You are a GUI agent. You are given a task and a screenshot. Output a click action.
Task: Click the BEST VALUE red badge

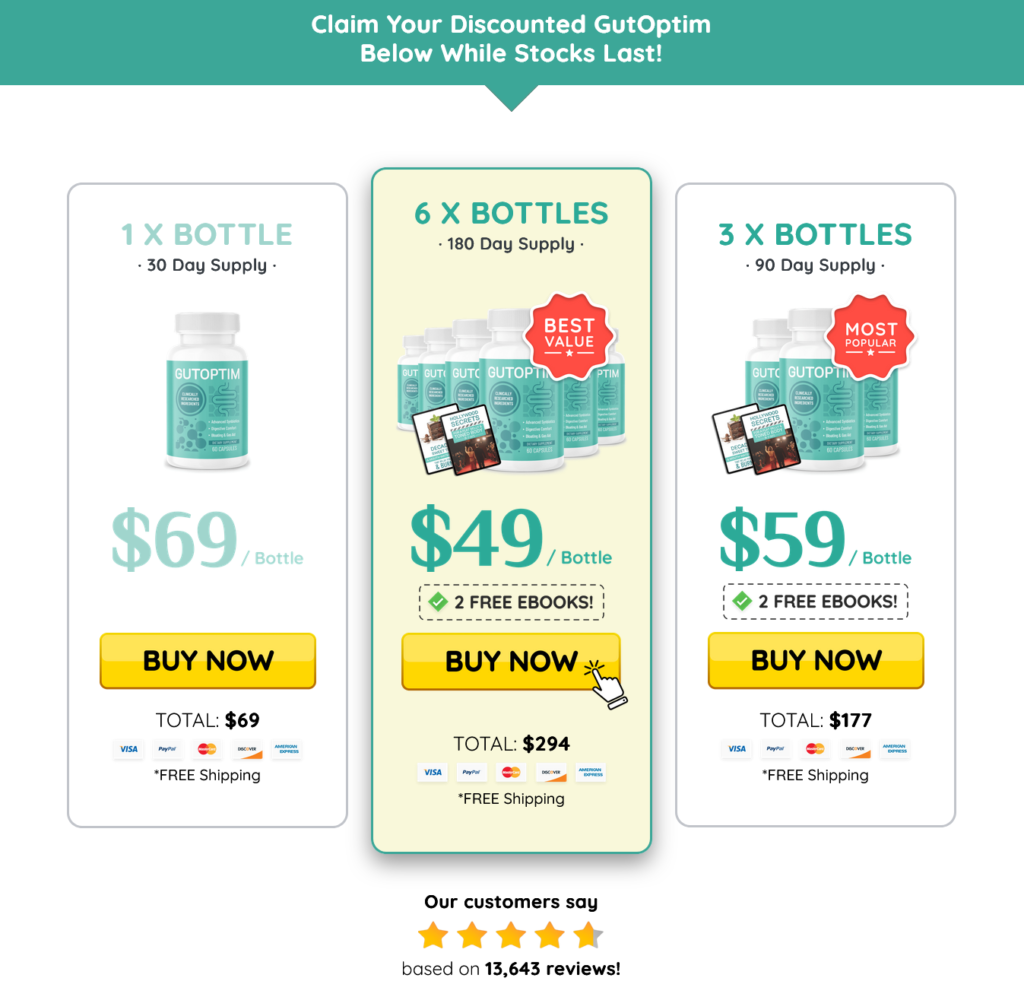click(x=569, y=336)
